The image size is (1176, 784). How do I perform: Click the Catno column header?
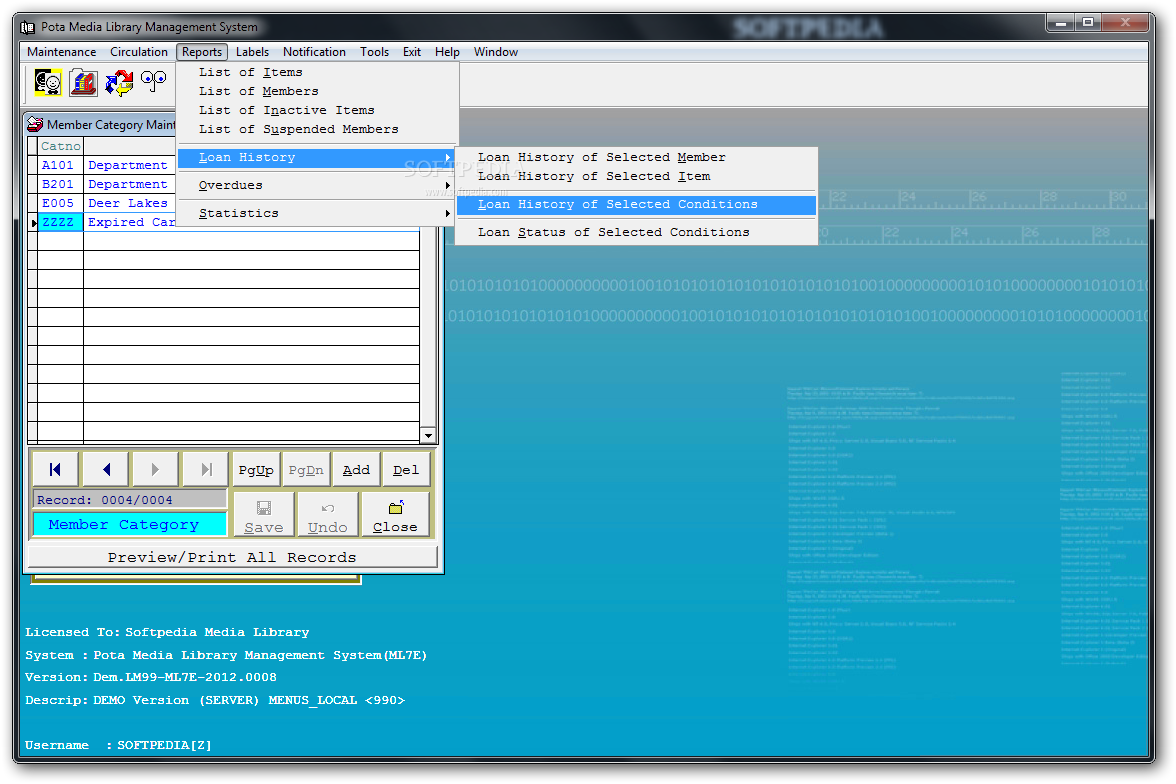[60, 146]
